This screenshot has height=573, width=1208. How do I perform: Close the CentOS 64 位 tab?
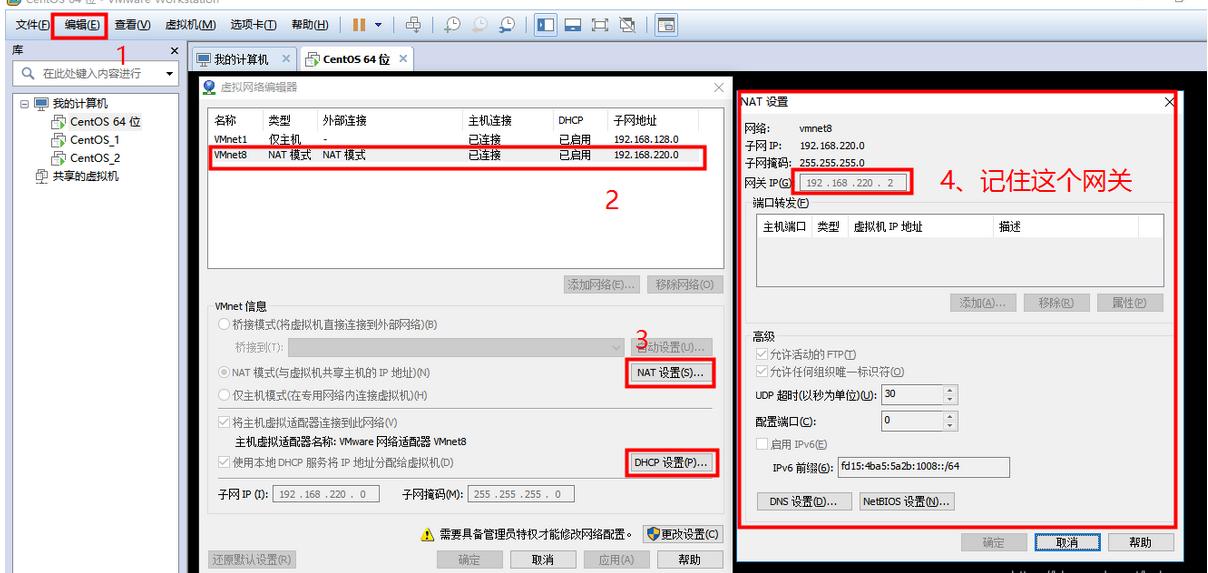[x=403, y=59]
